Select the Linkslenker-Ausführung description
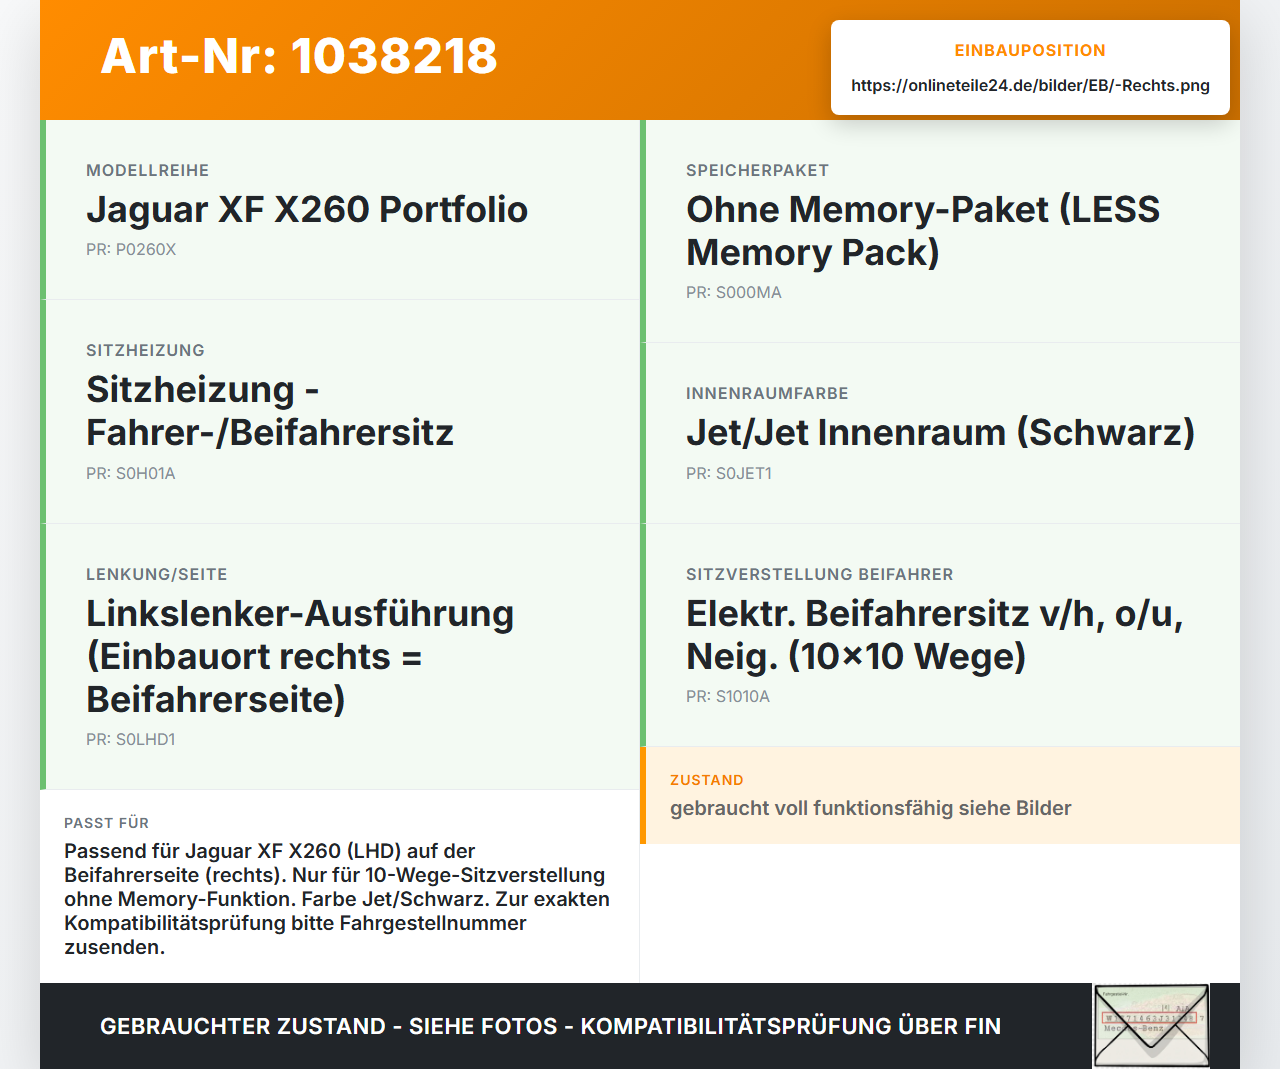This screenshot has width=1280, height=1070. [x=300, y=656]
